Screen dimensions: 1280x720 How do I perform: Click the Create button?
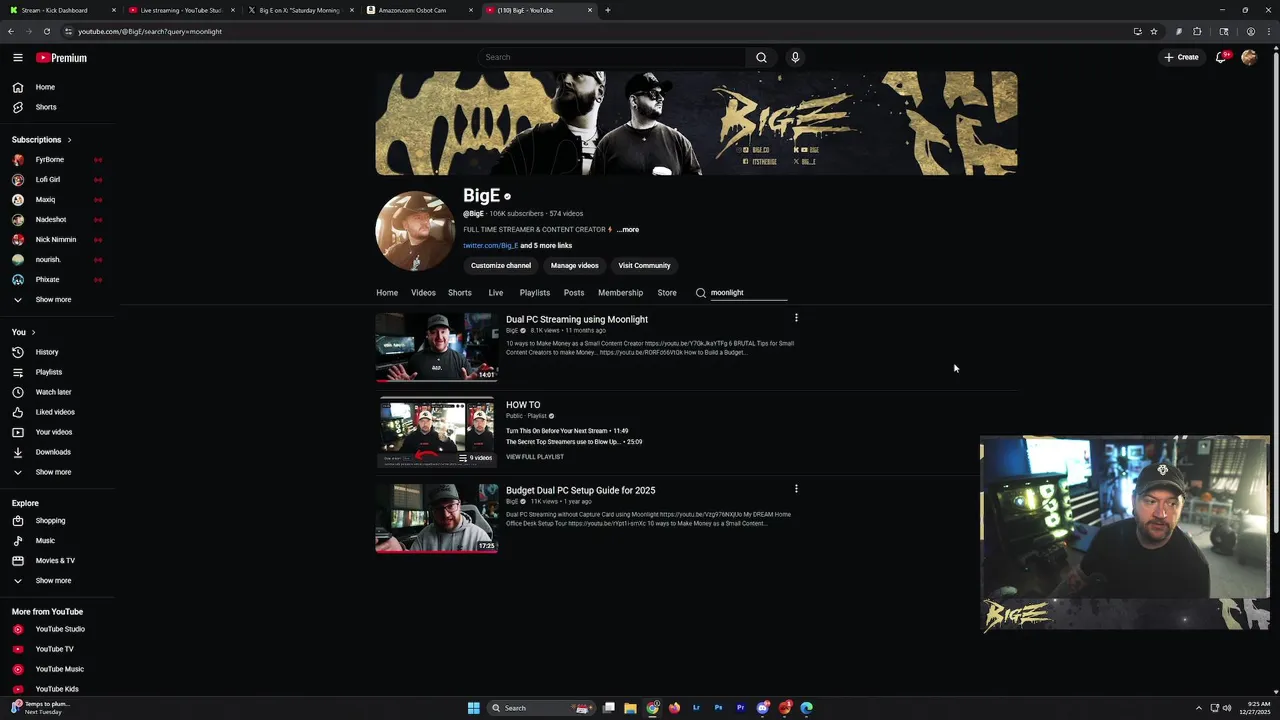point(1181,57)
